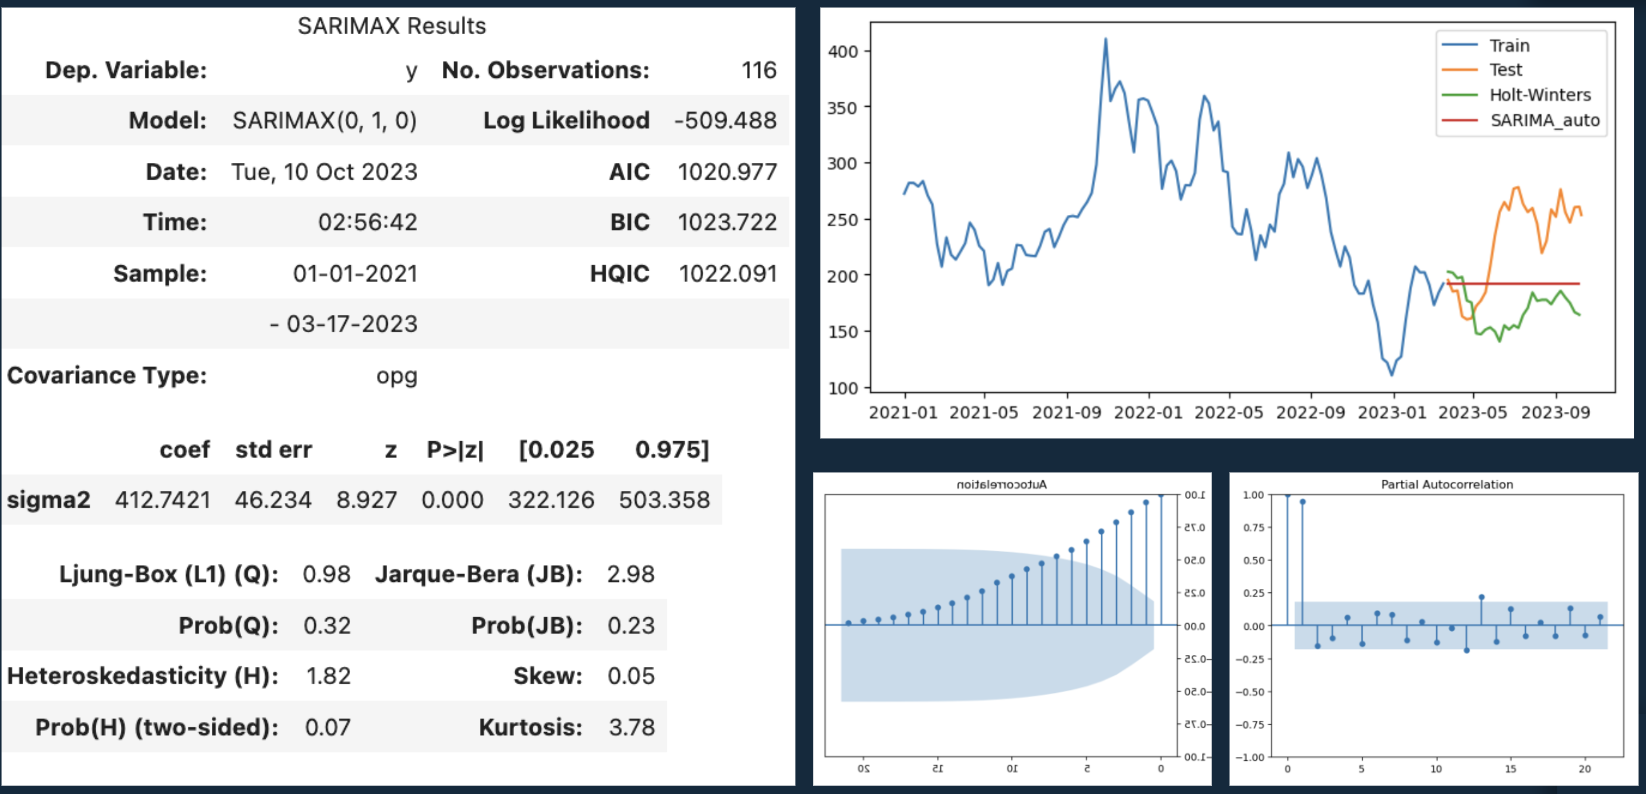Image resolution: width=1646 pixels, height=794 pixels.
Task: Select the SARIMA_auto legend label
Action: coord(1544,120)
